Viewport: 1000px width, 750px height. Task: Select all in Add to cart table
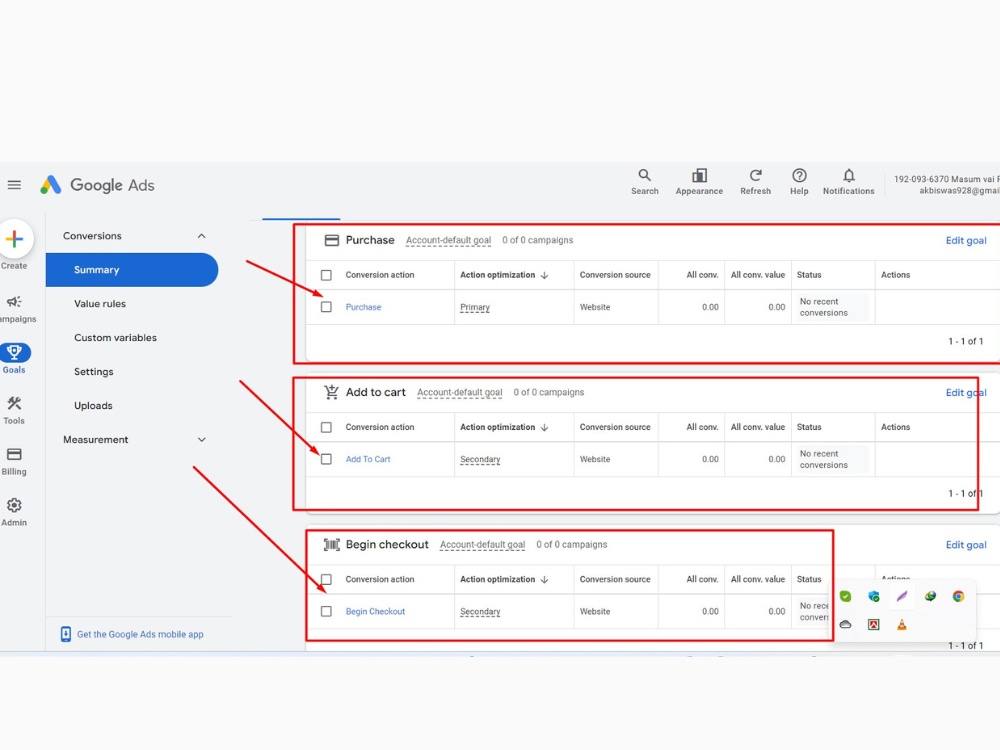(327, 427)
